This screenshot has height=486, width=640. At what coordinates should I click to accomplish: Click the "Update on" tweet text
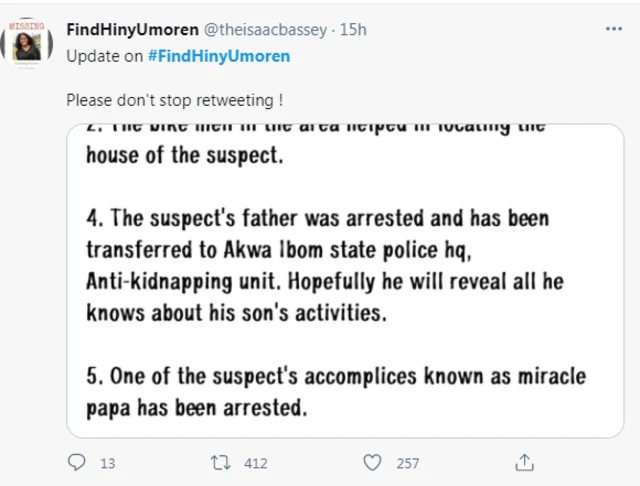[104, 56]
